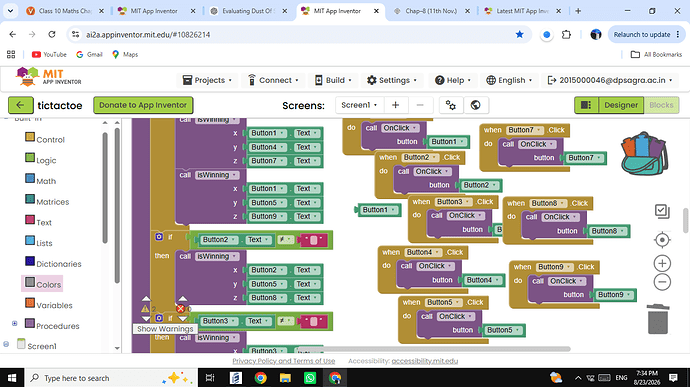Open the not-equal operator dropdown for Button2
Image resolution: width=690 pixels, height=387 pixels.
[x=286, y=240]
